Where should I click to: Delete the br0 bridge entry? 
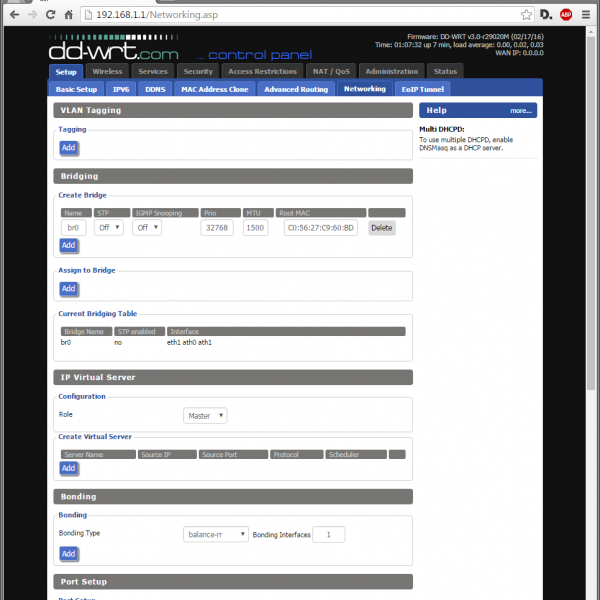[381, 228]
